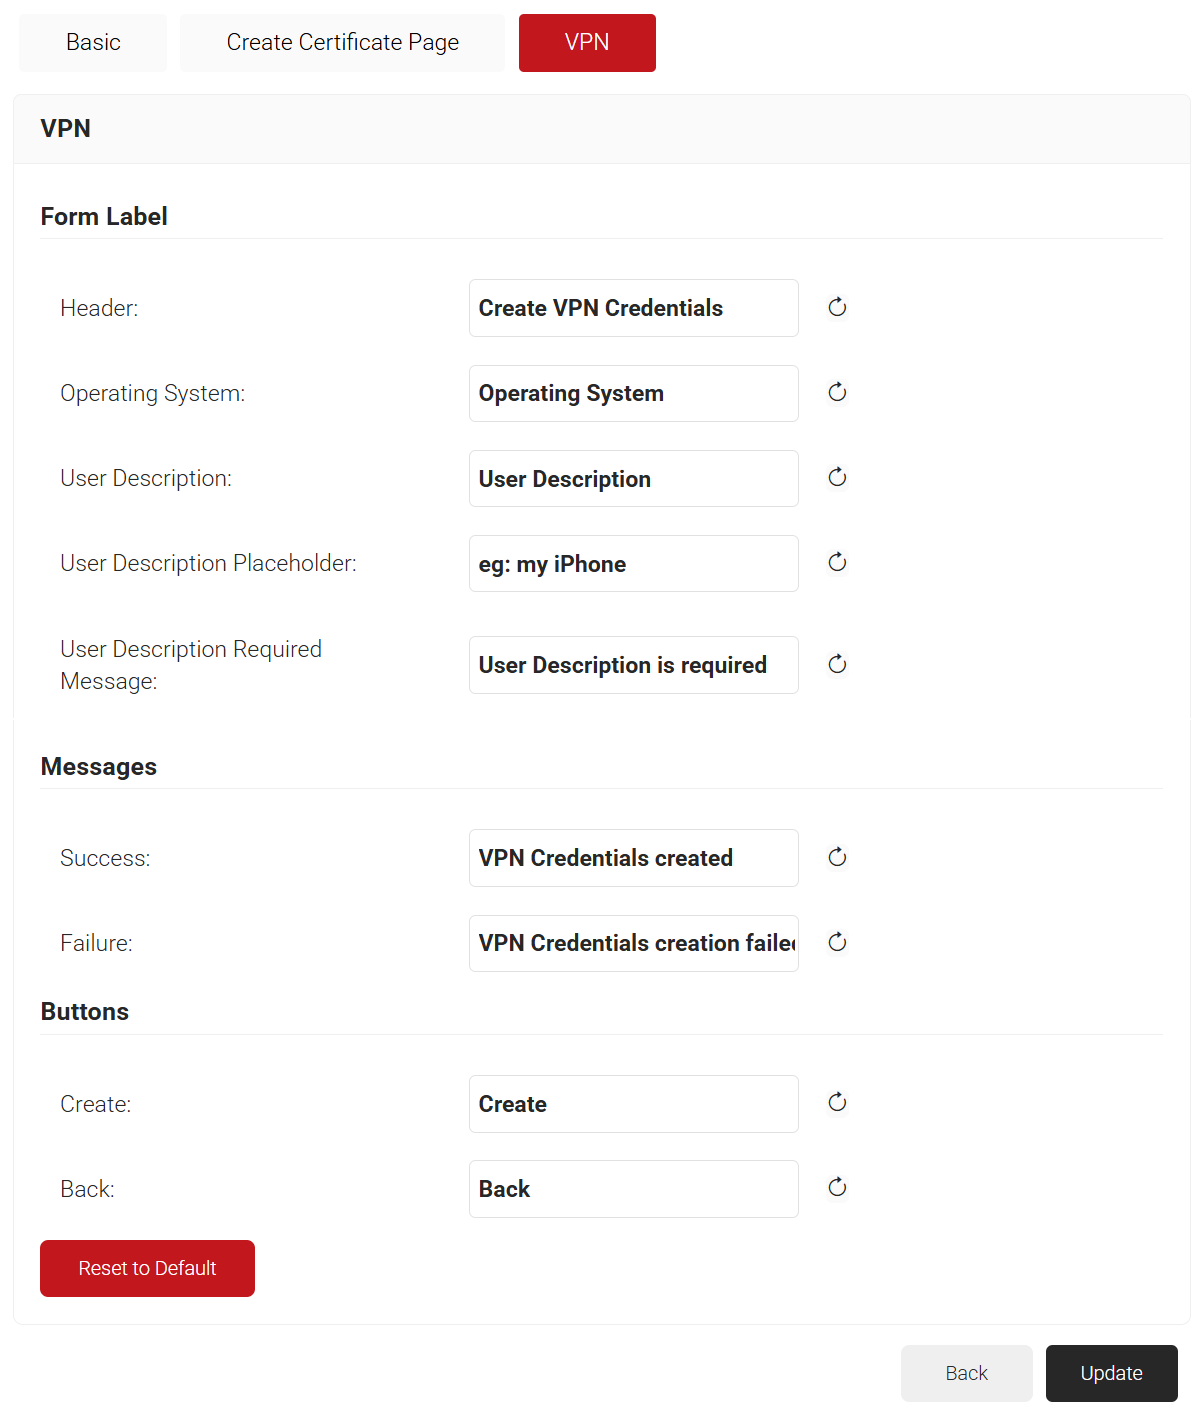Edit the Header text input
Image resolution: width=1197 pixels, height=1417 pixels.
[633, 308]
